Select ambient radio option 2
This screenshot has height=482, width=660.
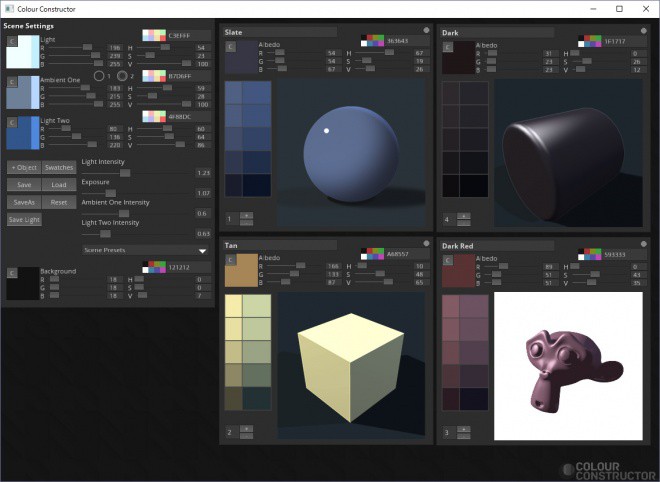coord(122,76)
